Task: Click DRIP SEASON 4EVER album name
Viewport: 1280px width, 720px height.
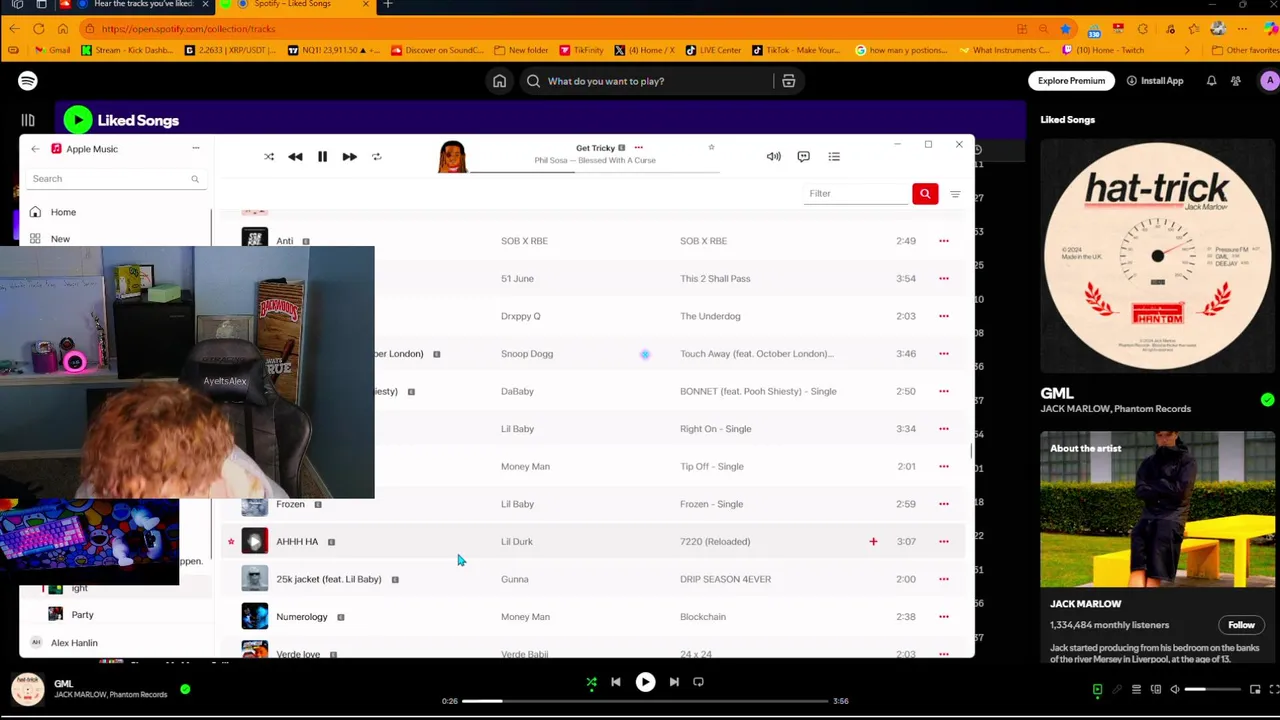Action: (x=725, y=579)
